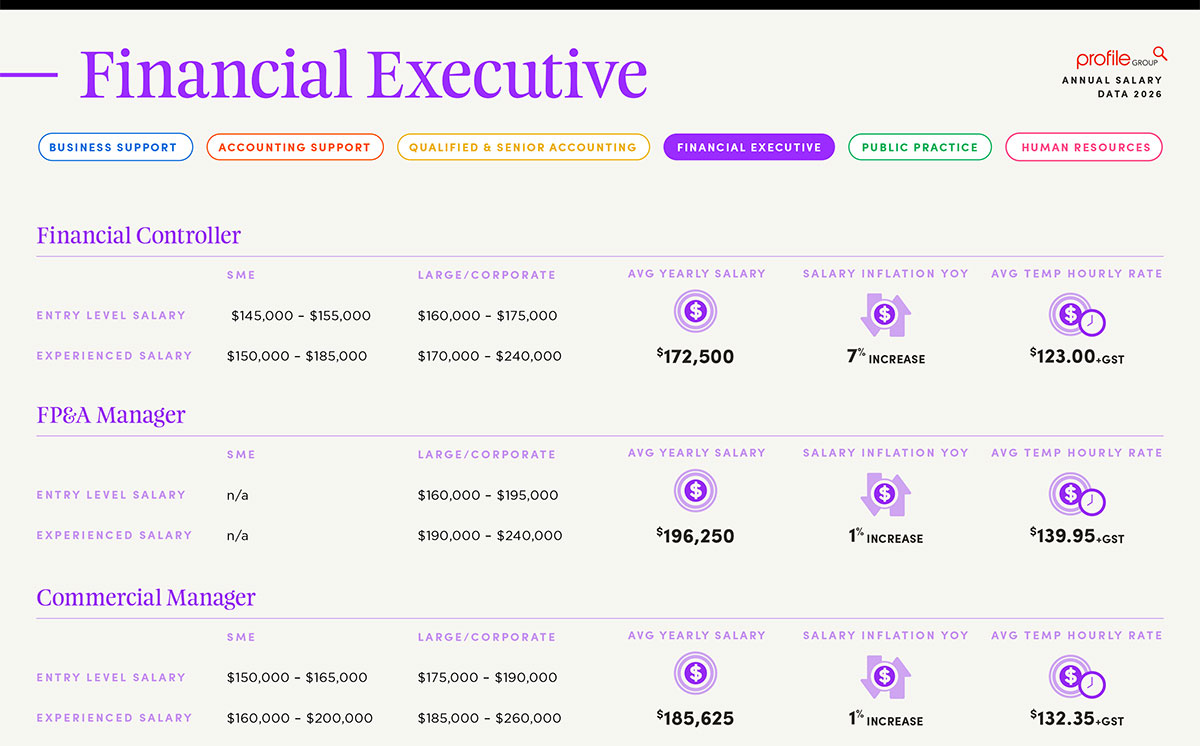
Task: Open the Business Support tab
Action: click(113, 147)
